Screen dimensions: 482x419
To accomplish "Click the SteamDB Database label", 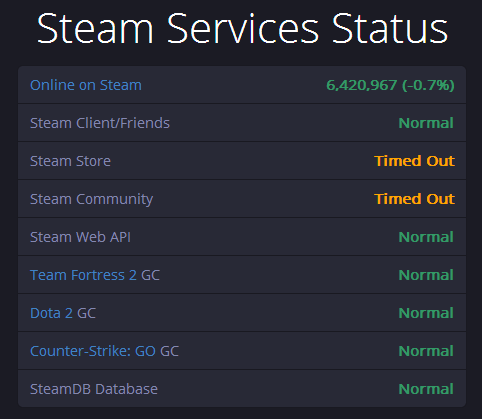I will click(x=94, y=389).
